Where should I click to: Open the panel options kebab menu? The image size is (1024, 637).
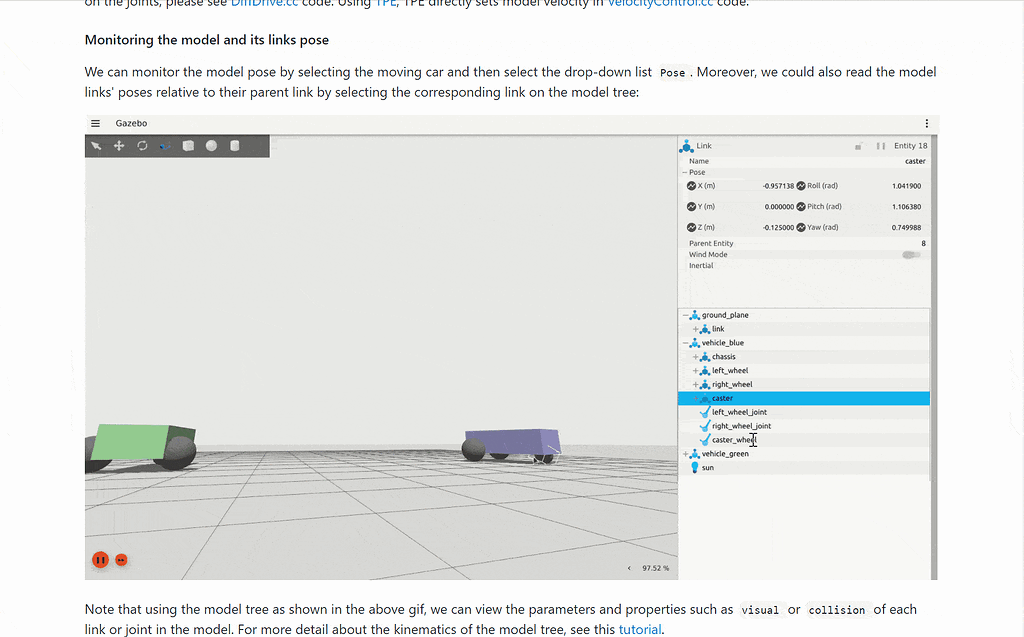click(925, 122)
